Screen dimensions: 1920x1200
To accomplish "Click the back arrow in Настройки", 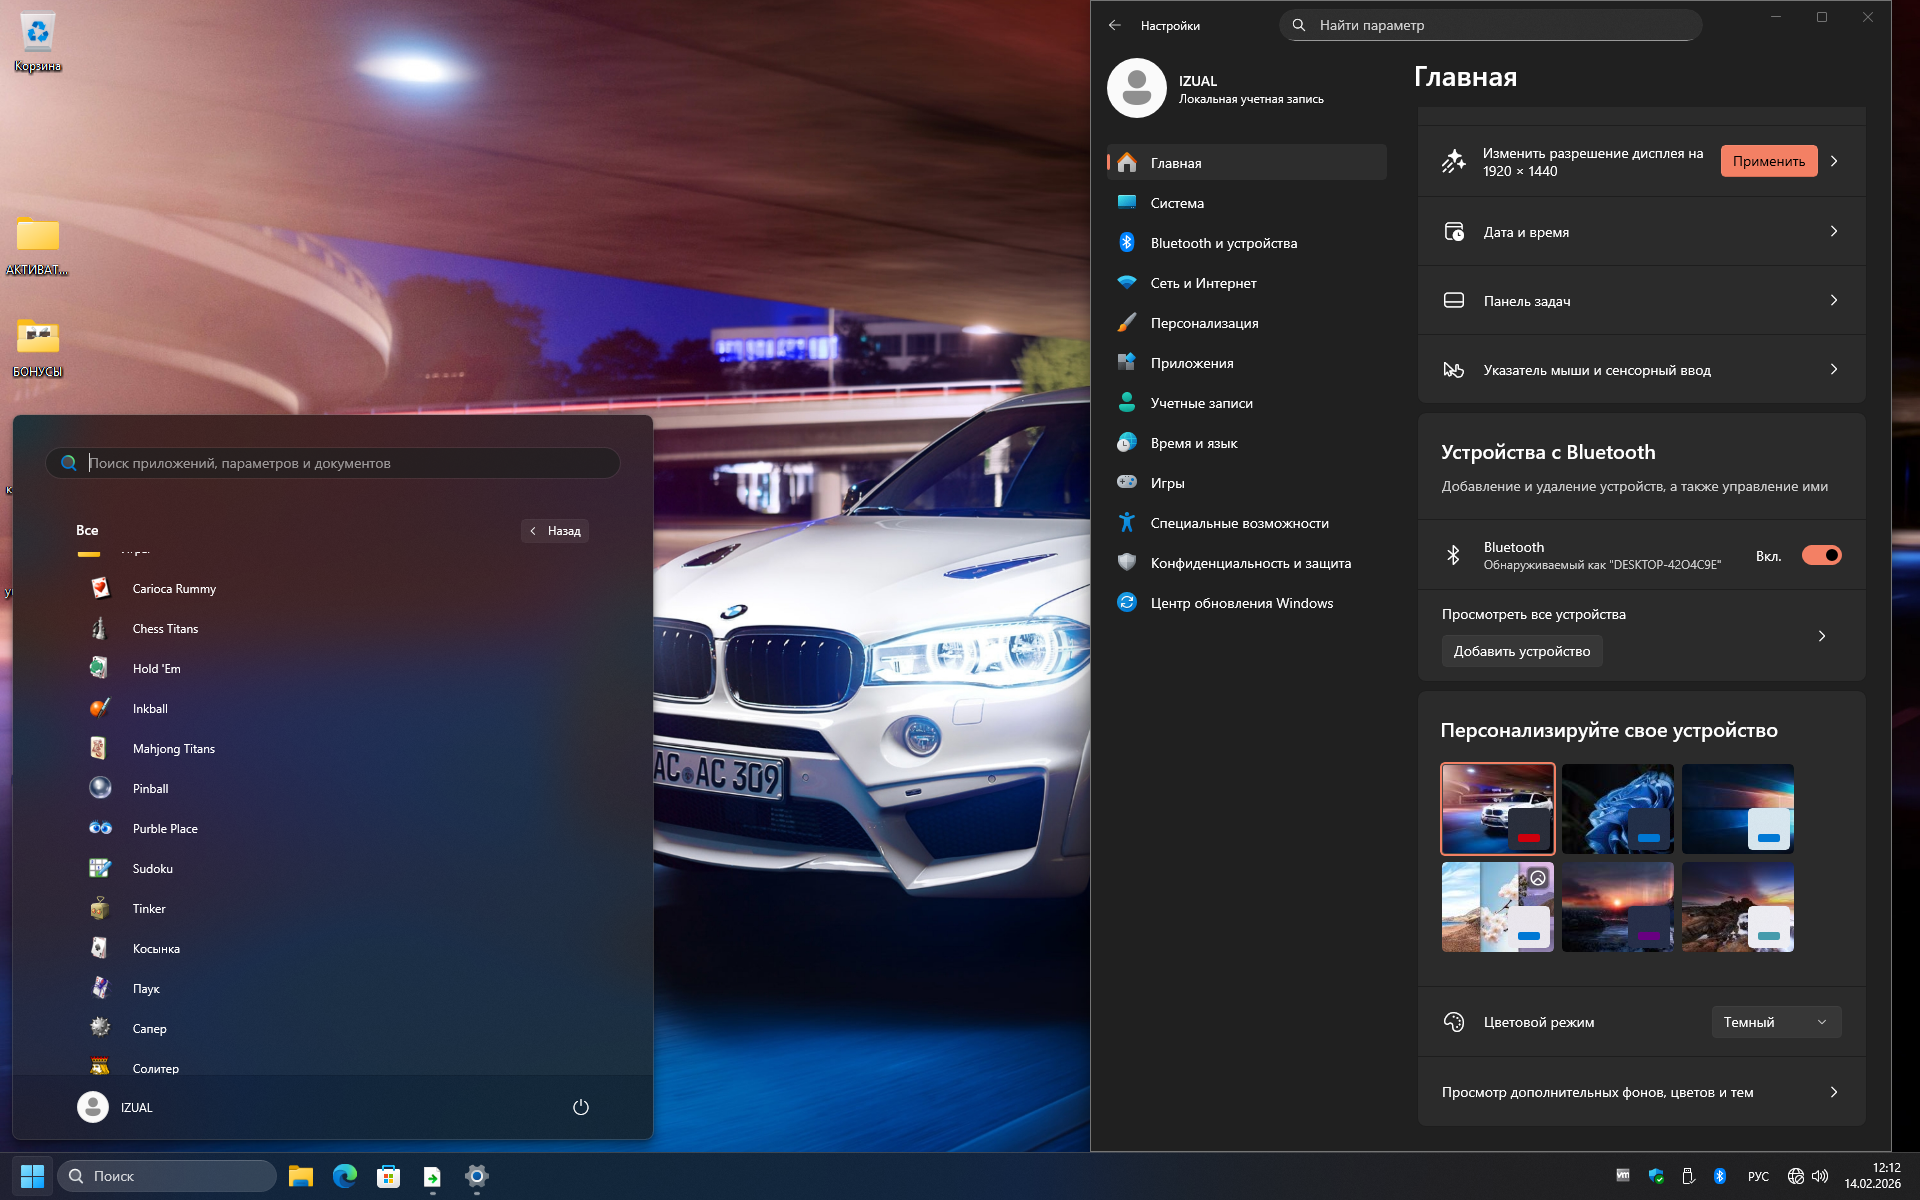I will tap(1115, 25).
